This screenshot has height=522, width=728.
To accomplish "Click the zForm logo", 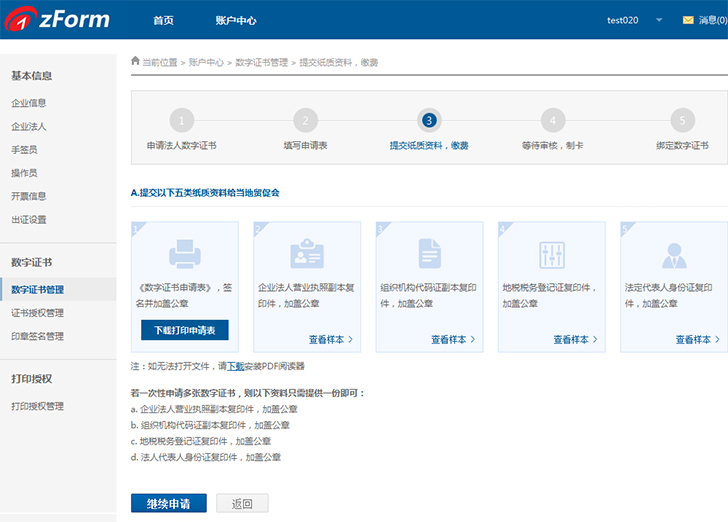I will click(56, 20).
